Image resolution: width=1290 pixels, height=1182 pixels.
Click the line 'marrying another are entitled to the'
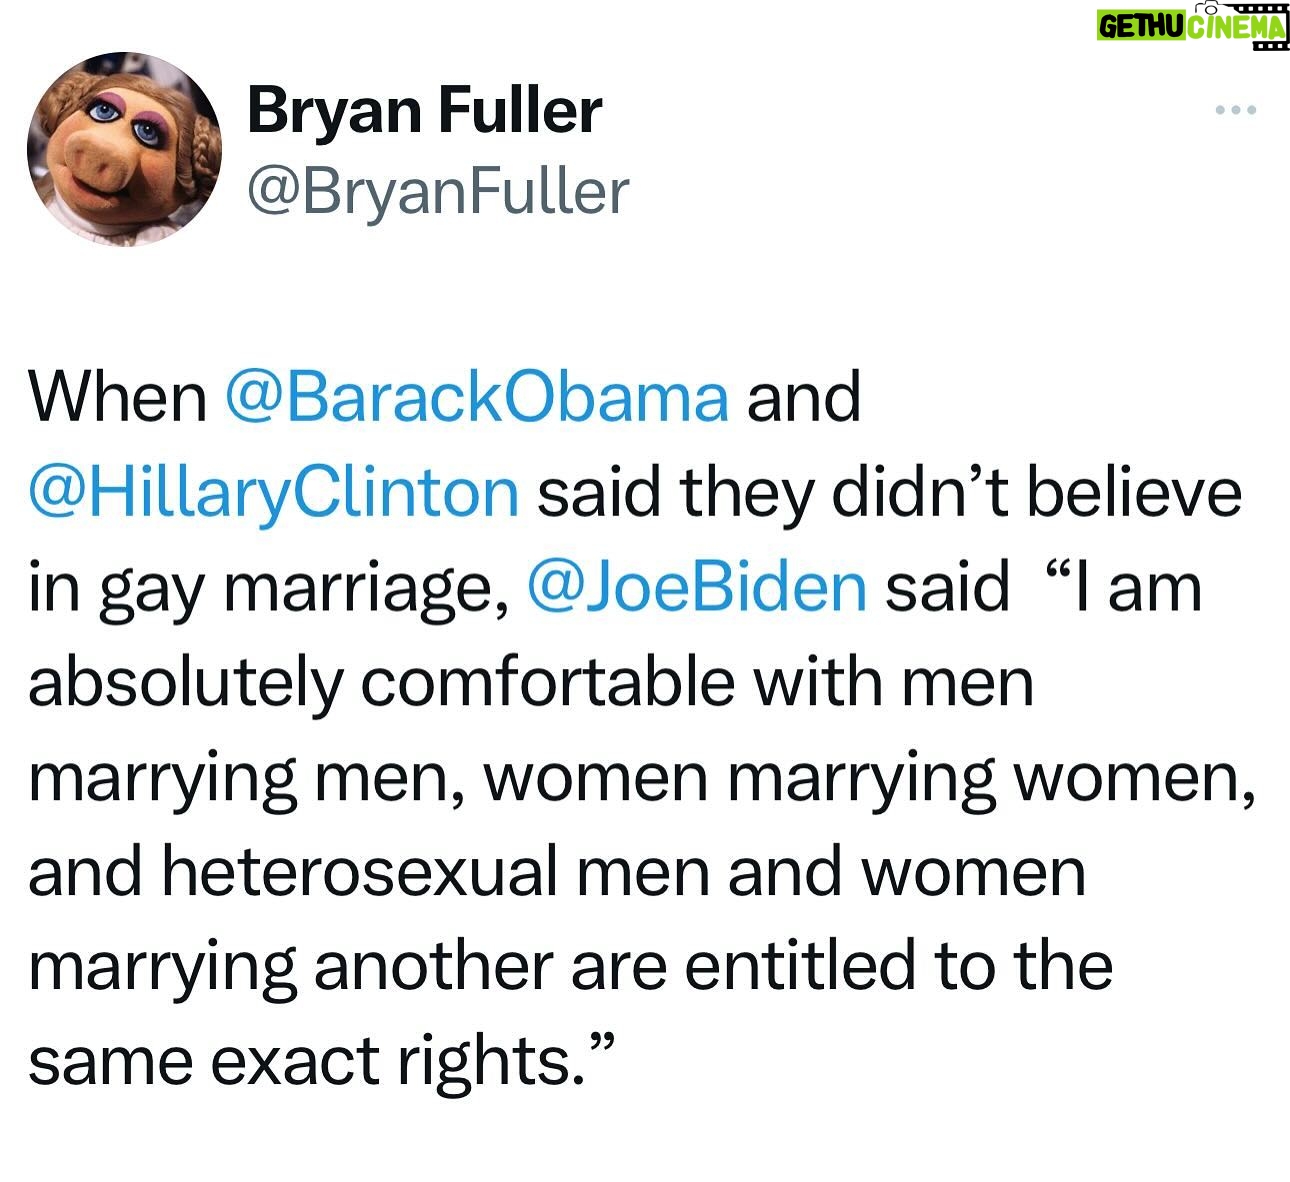pos(570,966)
